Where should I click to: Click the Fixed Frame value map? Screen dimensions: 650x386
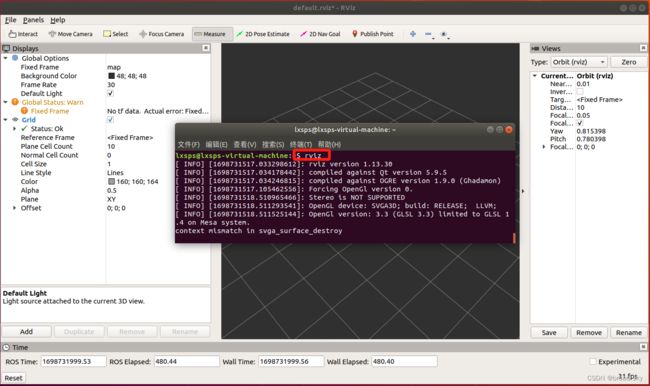click(114, 67)
